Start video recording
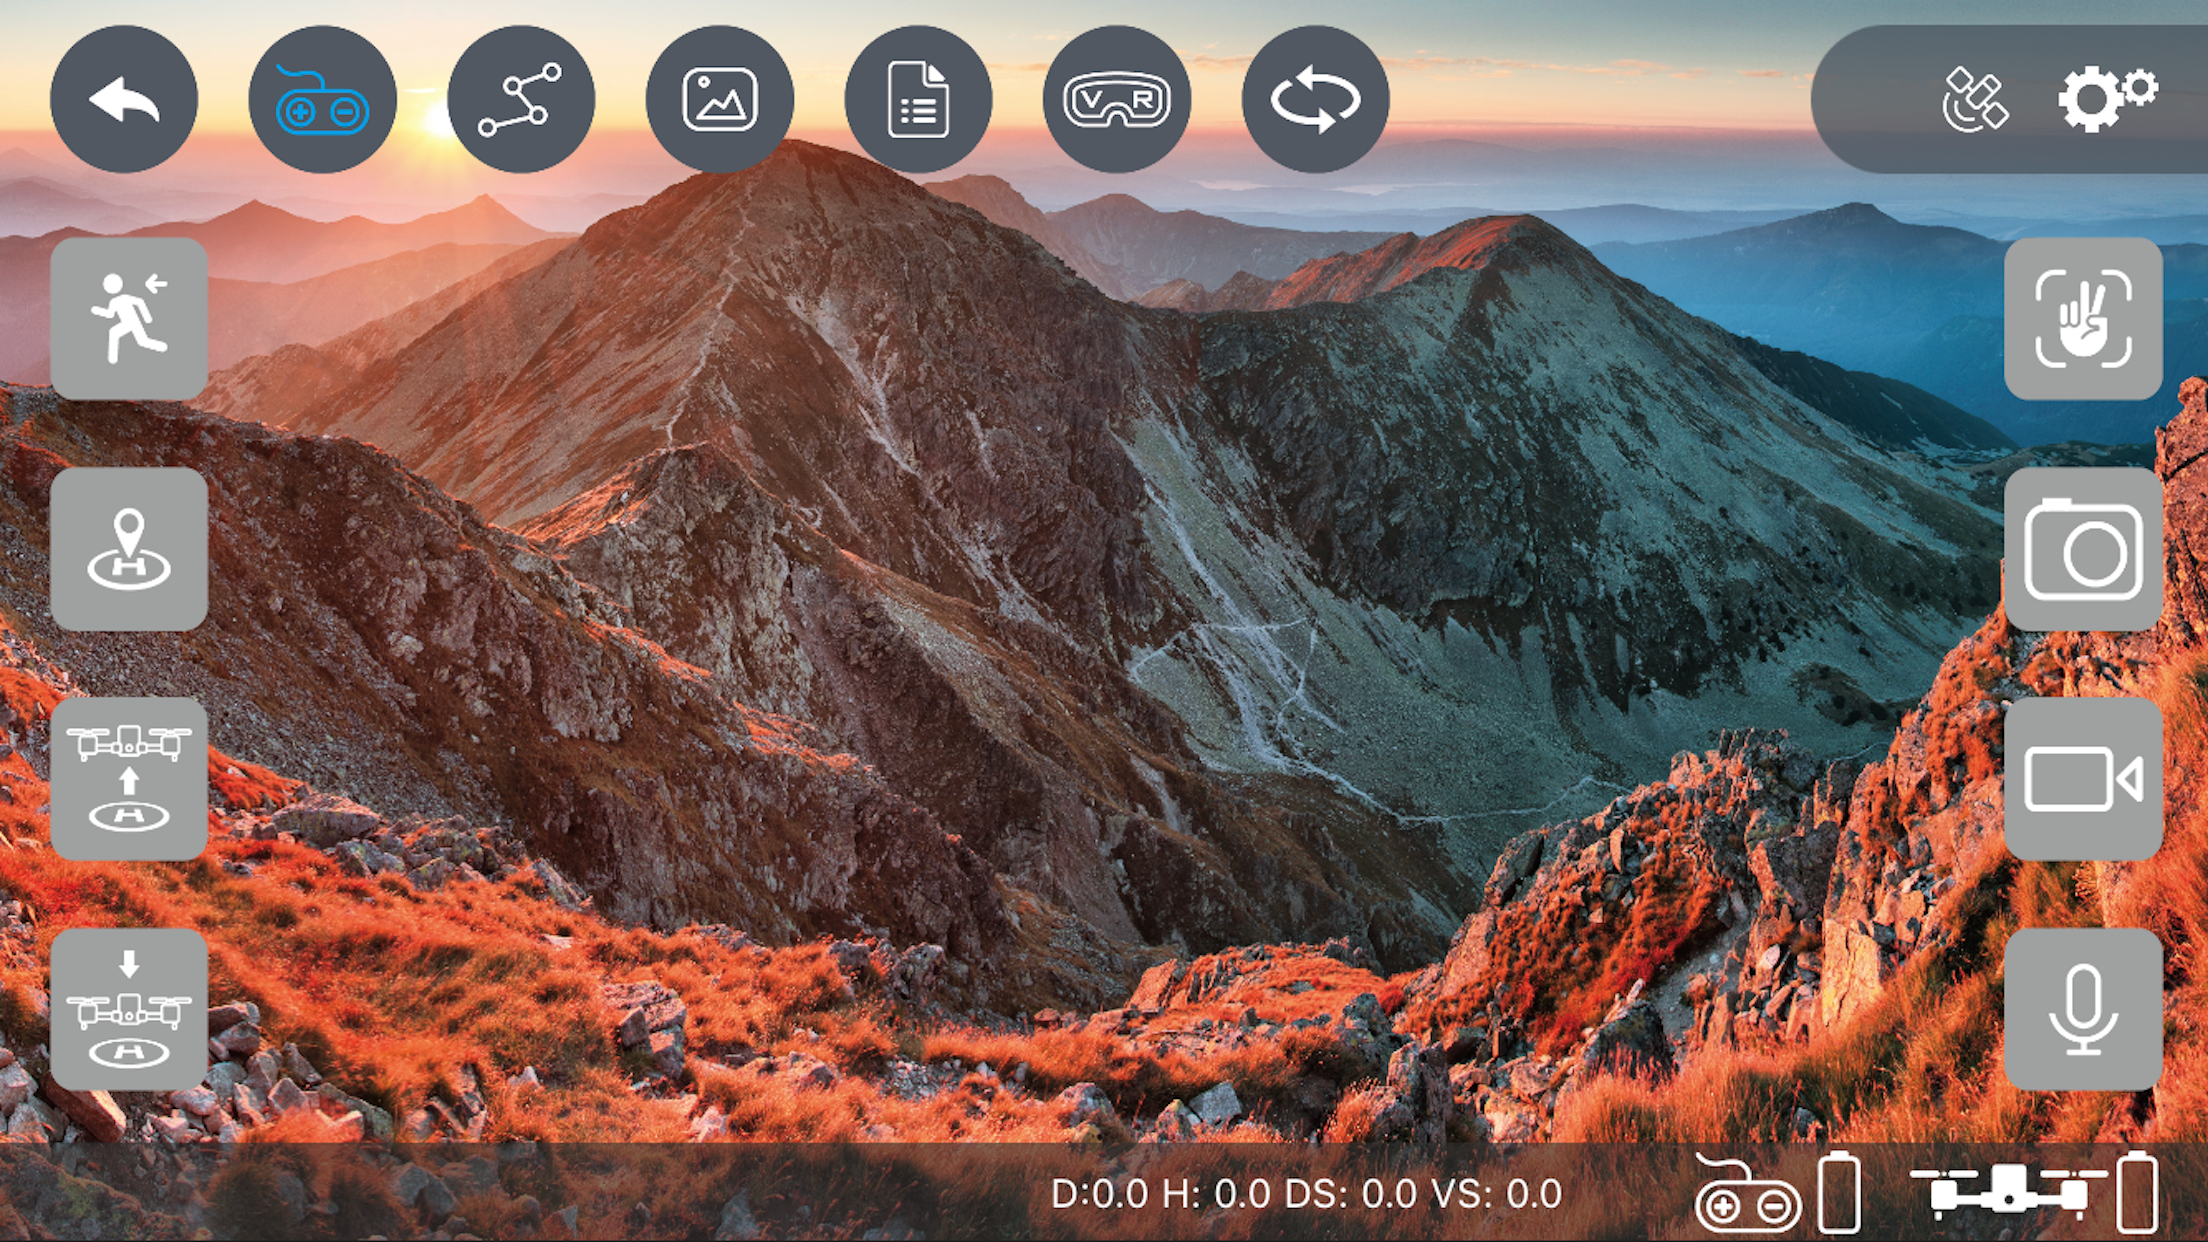The height and width of the screenshot is (1242, 2208). point(2083,778)
